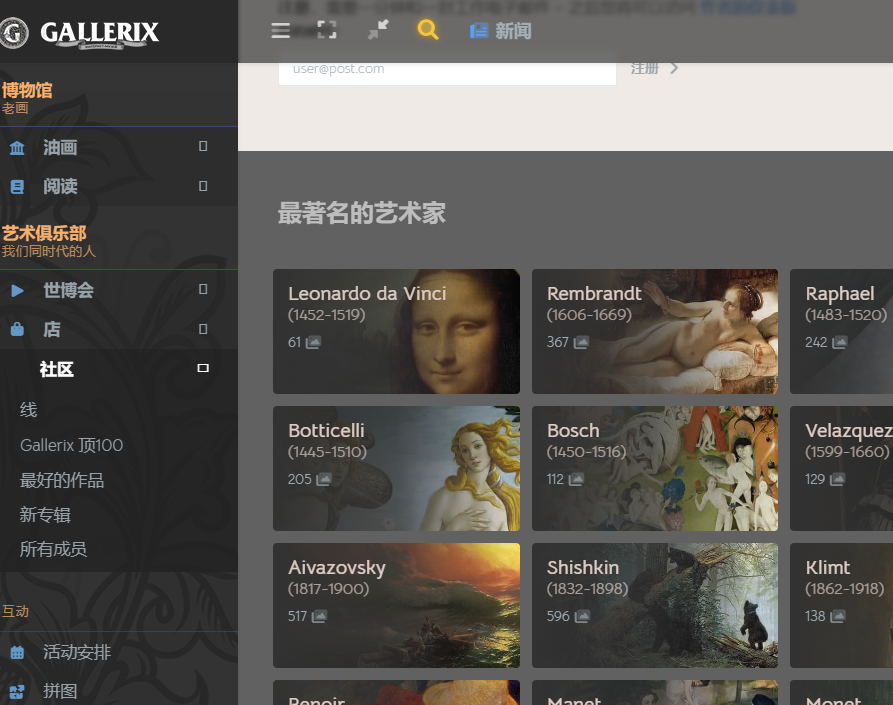The image size is (893, 705).
Task: Click the image count icon on Leonardo card
Action: coord(313,342)
